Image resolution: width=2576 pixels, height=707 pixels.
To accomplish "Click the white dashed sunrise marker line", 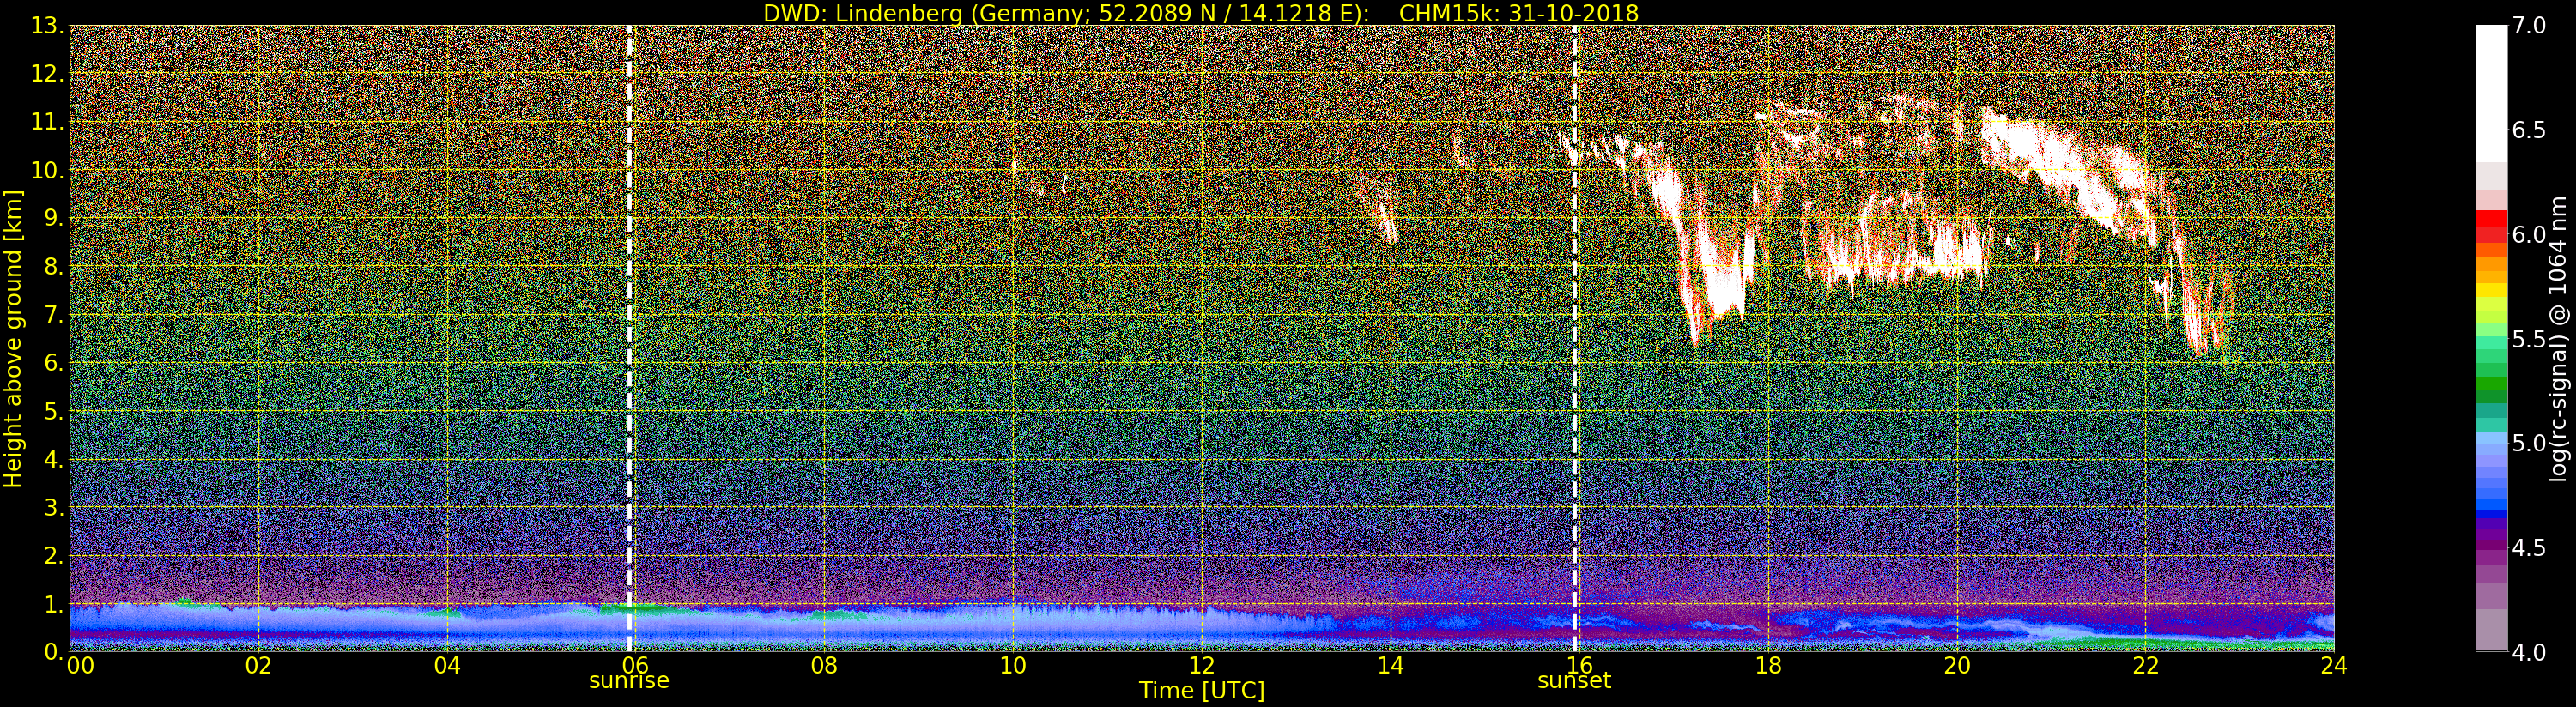I will tap(630, 338).
